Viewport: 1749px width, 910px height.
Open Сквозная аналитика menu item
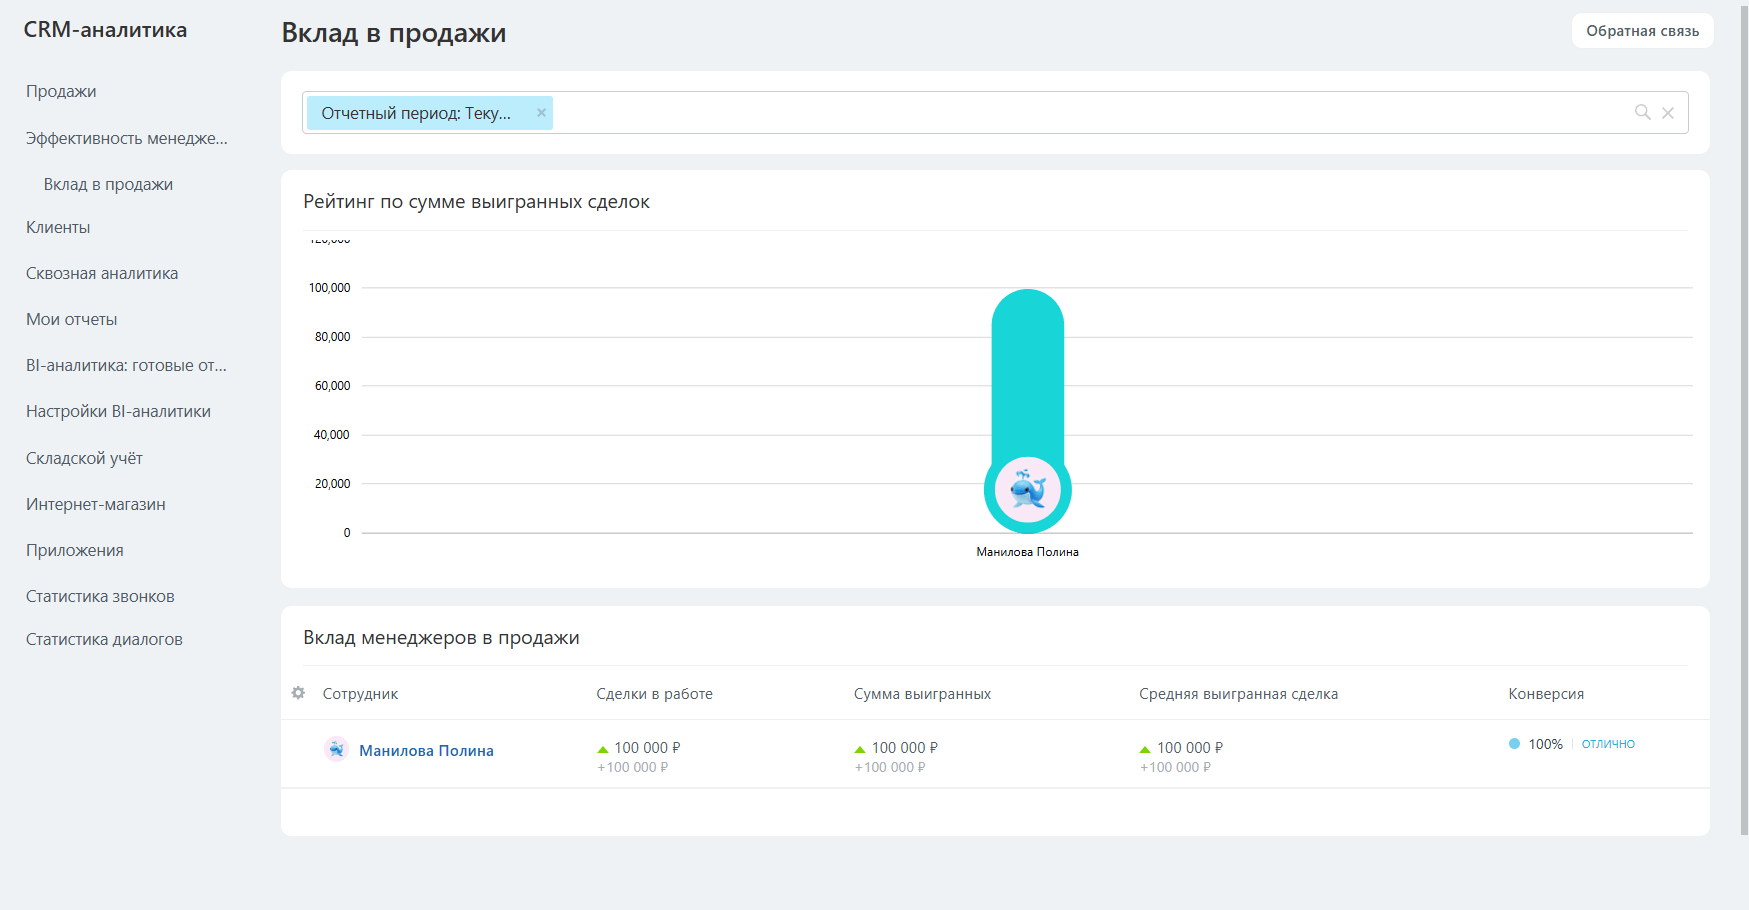[x=102, y=273]
